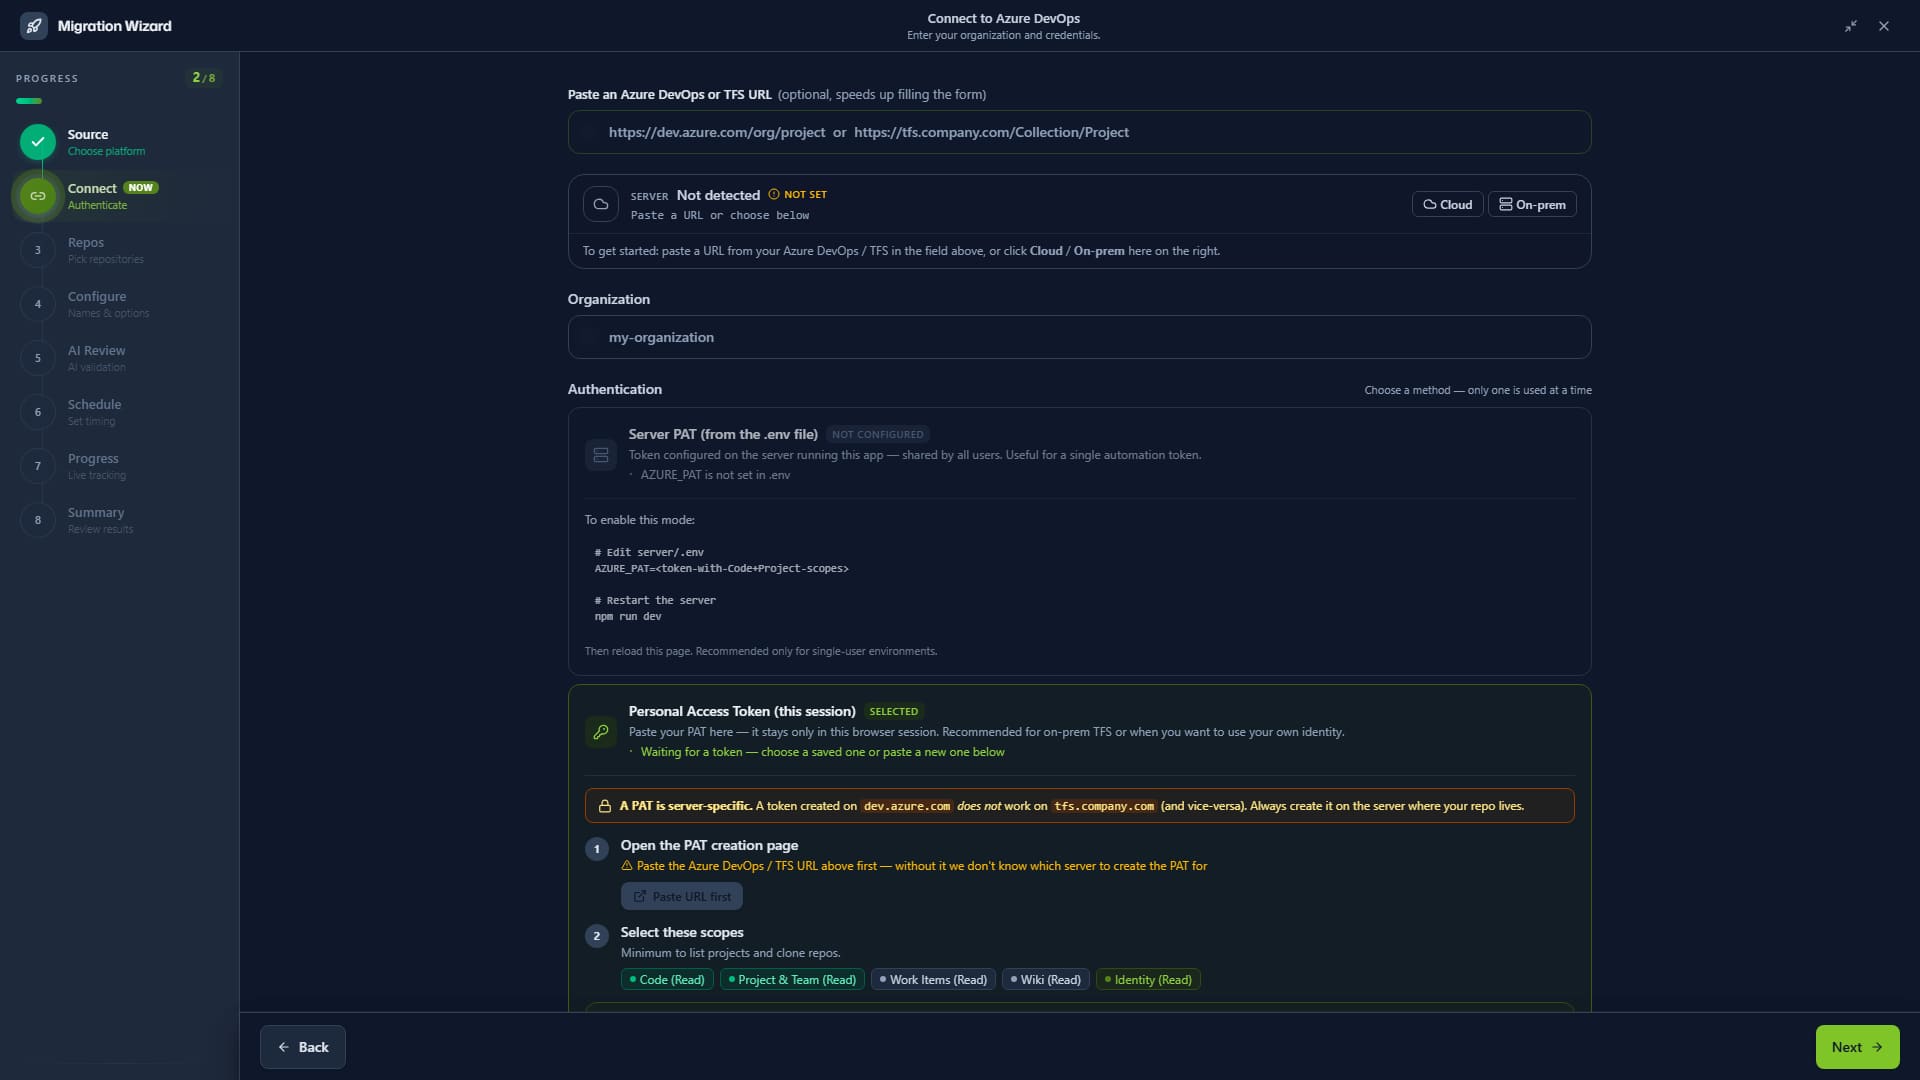Focus the Organization input field
Screen dimensions: 1920x1080
pos(1079,337)
